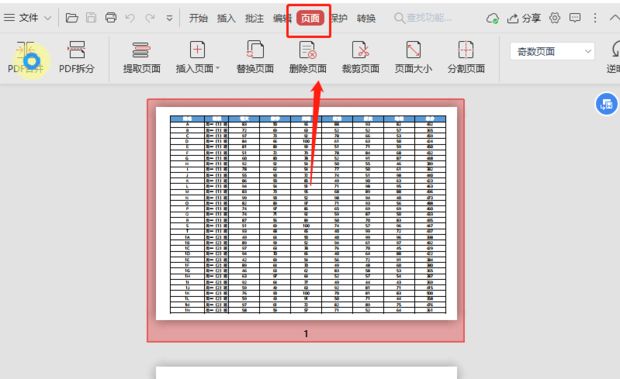The height and width of the screenshot is (379, 620).
Task: Click the PDF合并 tool
Action: 26,58
